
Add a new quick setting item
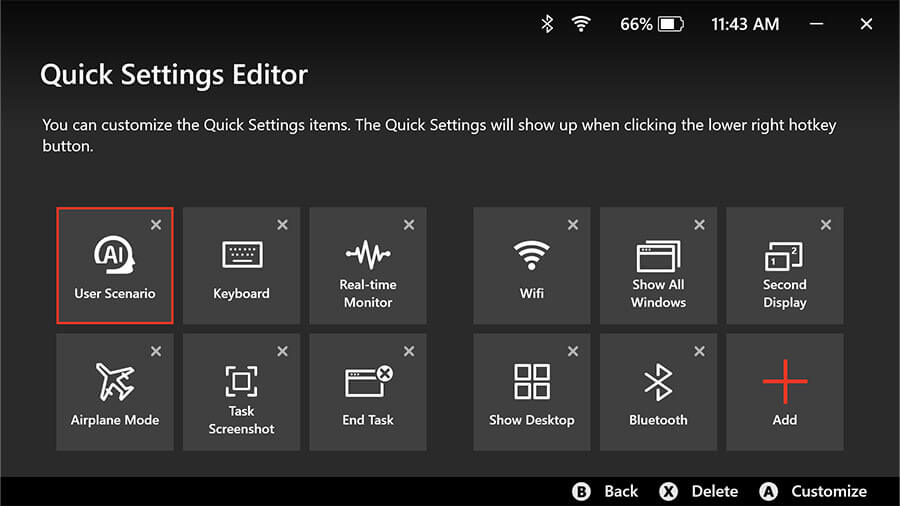pos(784,392)
